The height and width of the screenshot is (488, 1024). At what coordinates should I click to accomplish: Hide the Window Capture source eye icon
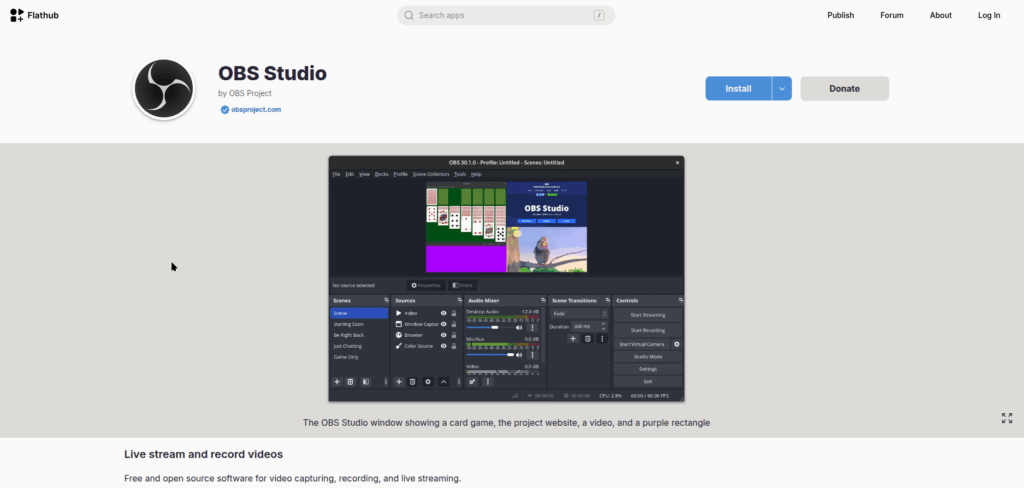point(443,324)
